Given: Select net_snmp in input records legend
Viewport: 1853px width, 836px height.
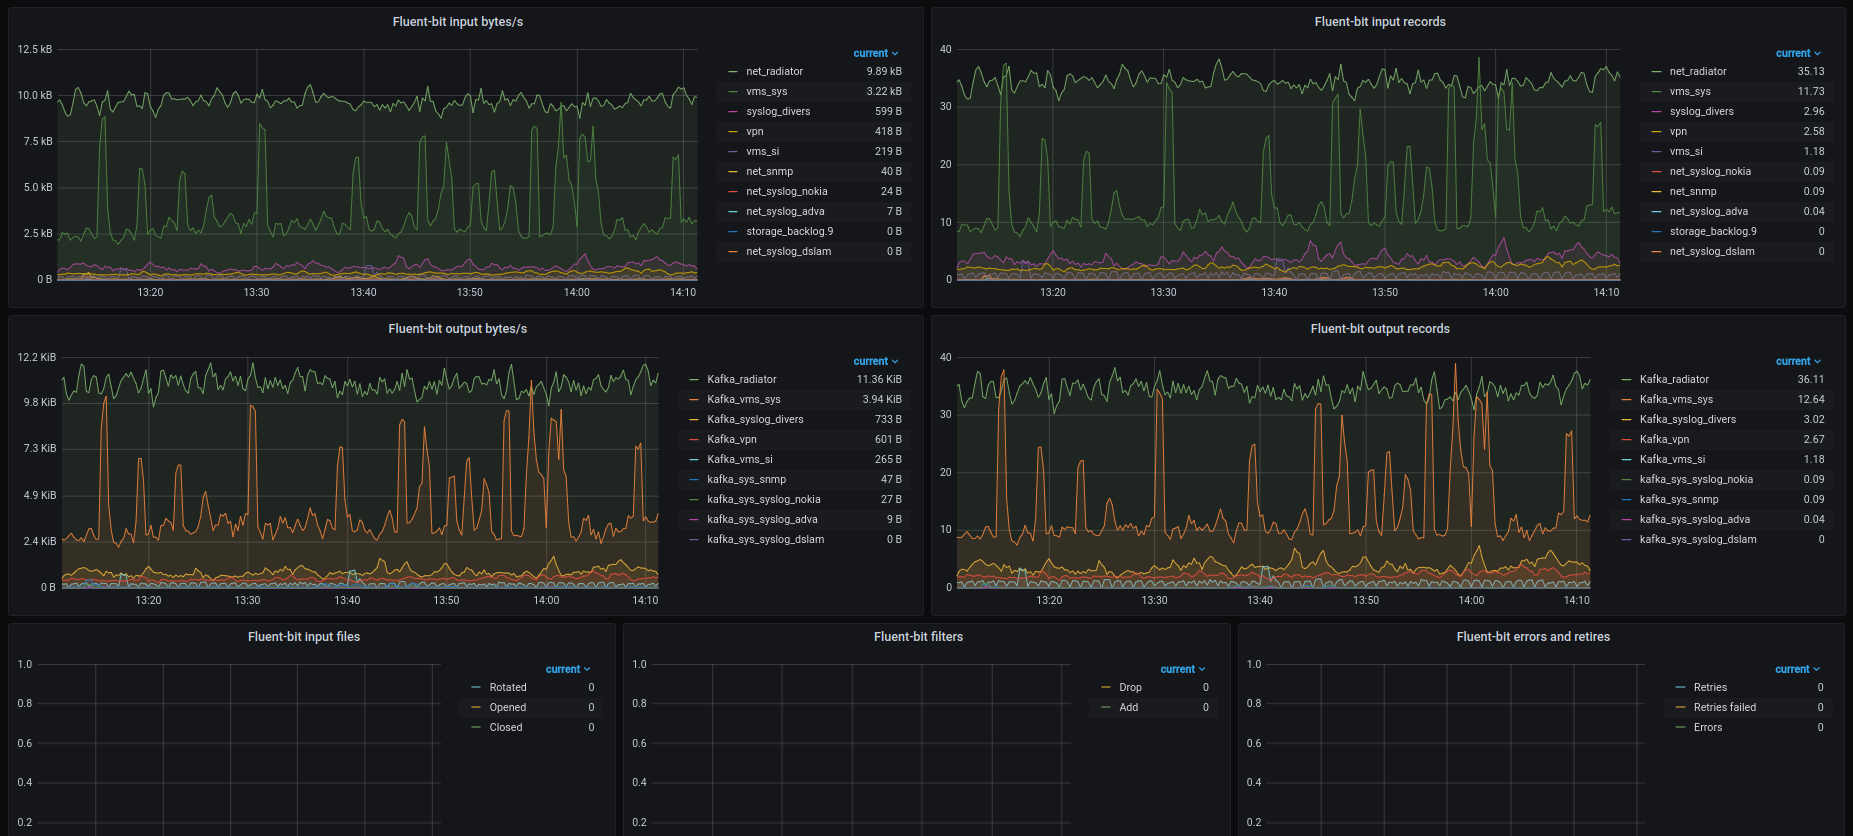Looking at the screenshot, I should [1692, 192].
